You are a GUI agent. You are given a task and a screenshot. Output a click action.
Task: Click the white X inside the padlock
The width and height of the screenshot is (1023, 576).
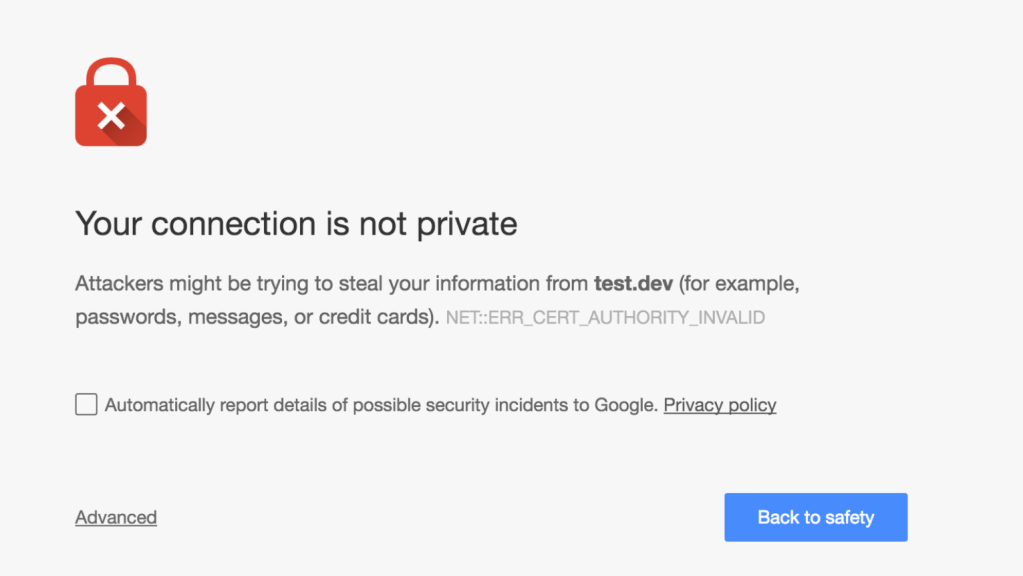(111, 116)
